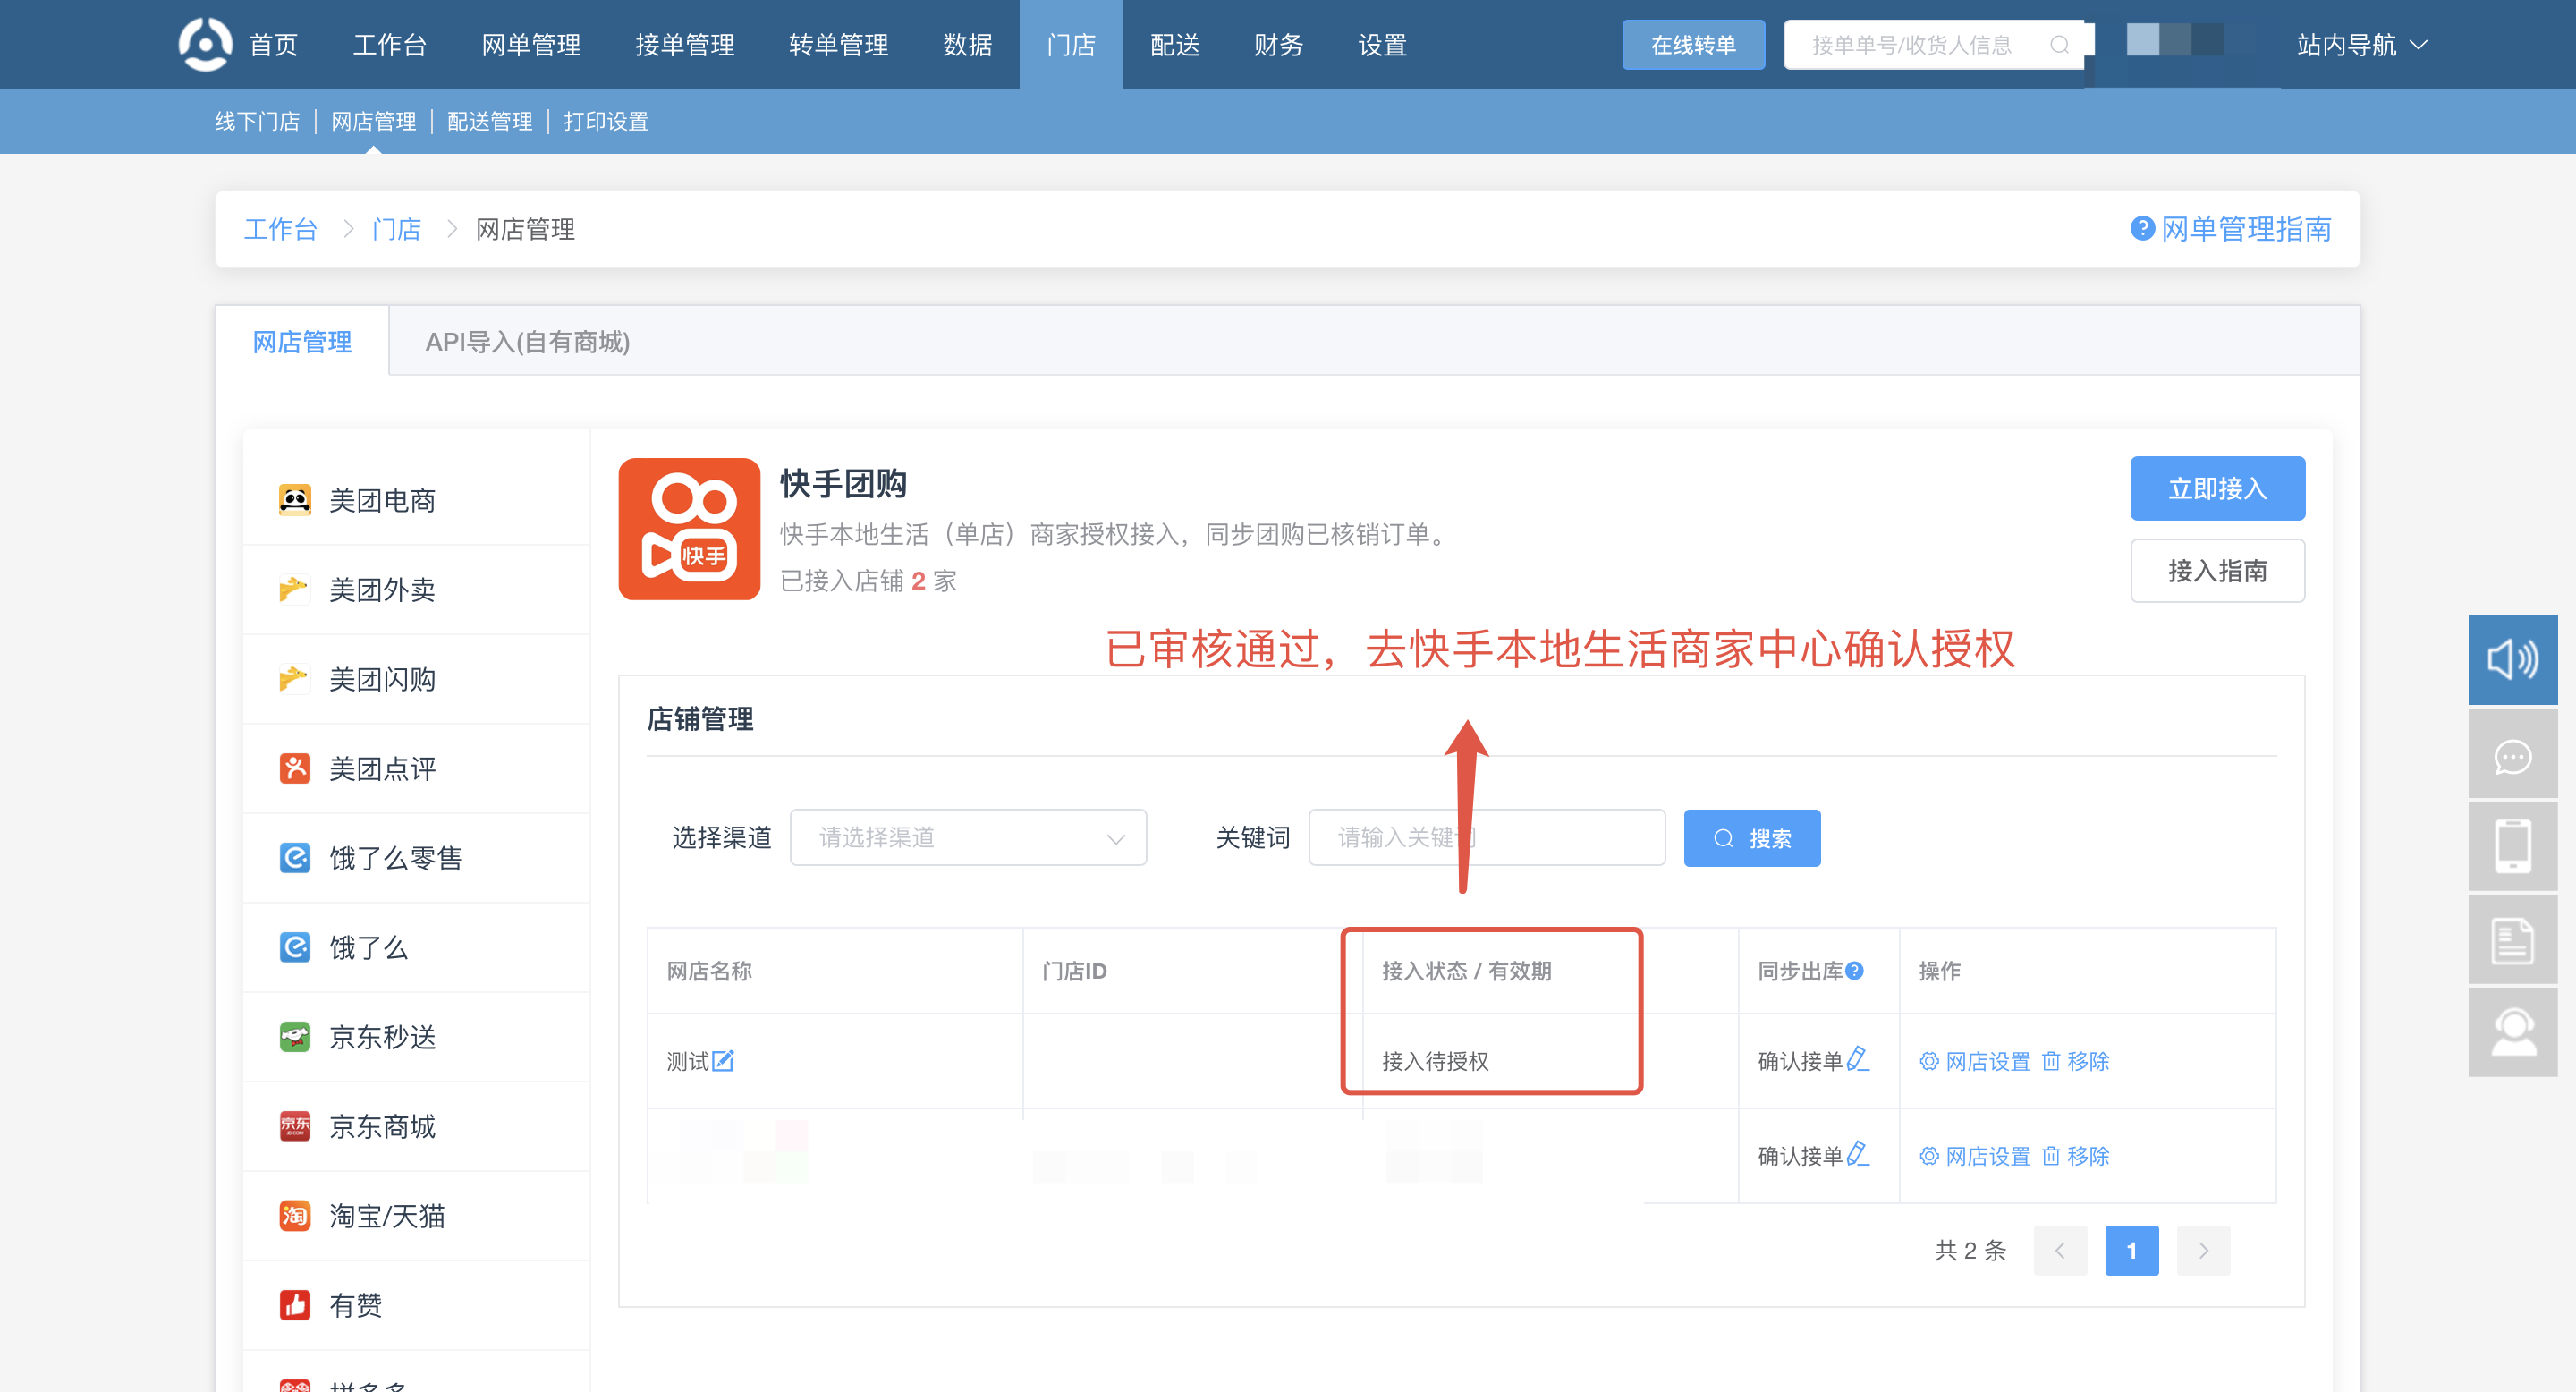Select 京东商城 in the channel list
The image size is (2576, 1392).
click(x=416, y=1127)
